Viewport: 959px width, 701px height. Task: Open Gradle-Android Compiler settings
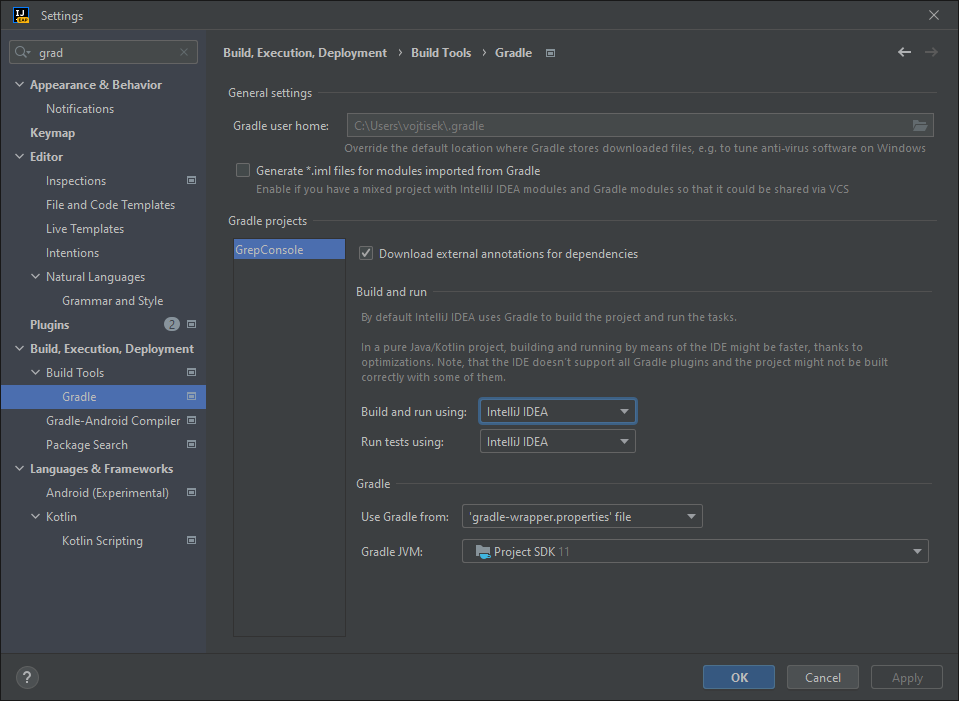click(113, 420)
